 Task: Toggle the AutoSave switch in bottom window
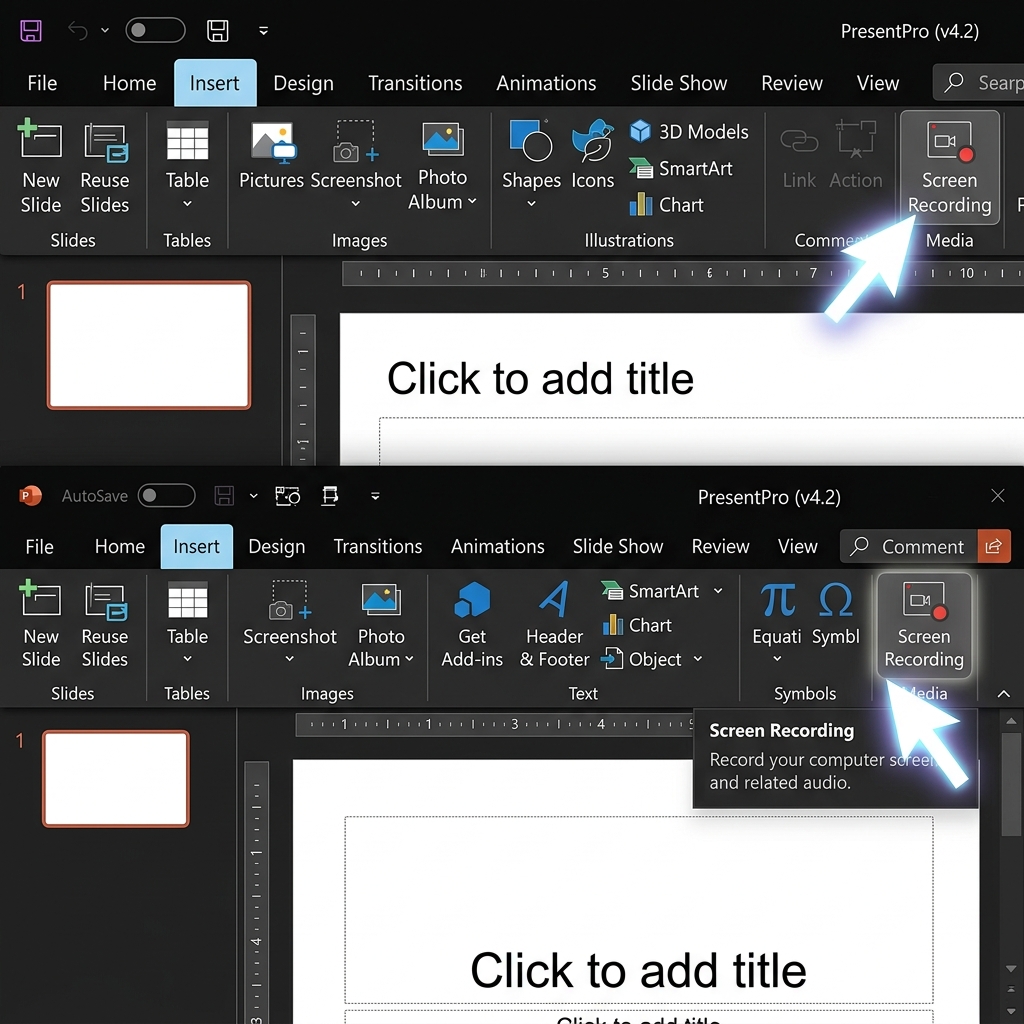166,496
